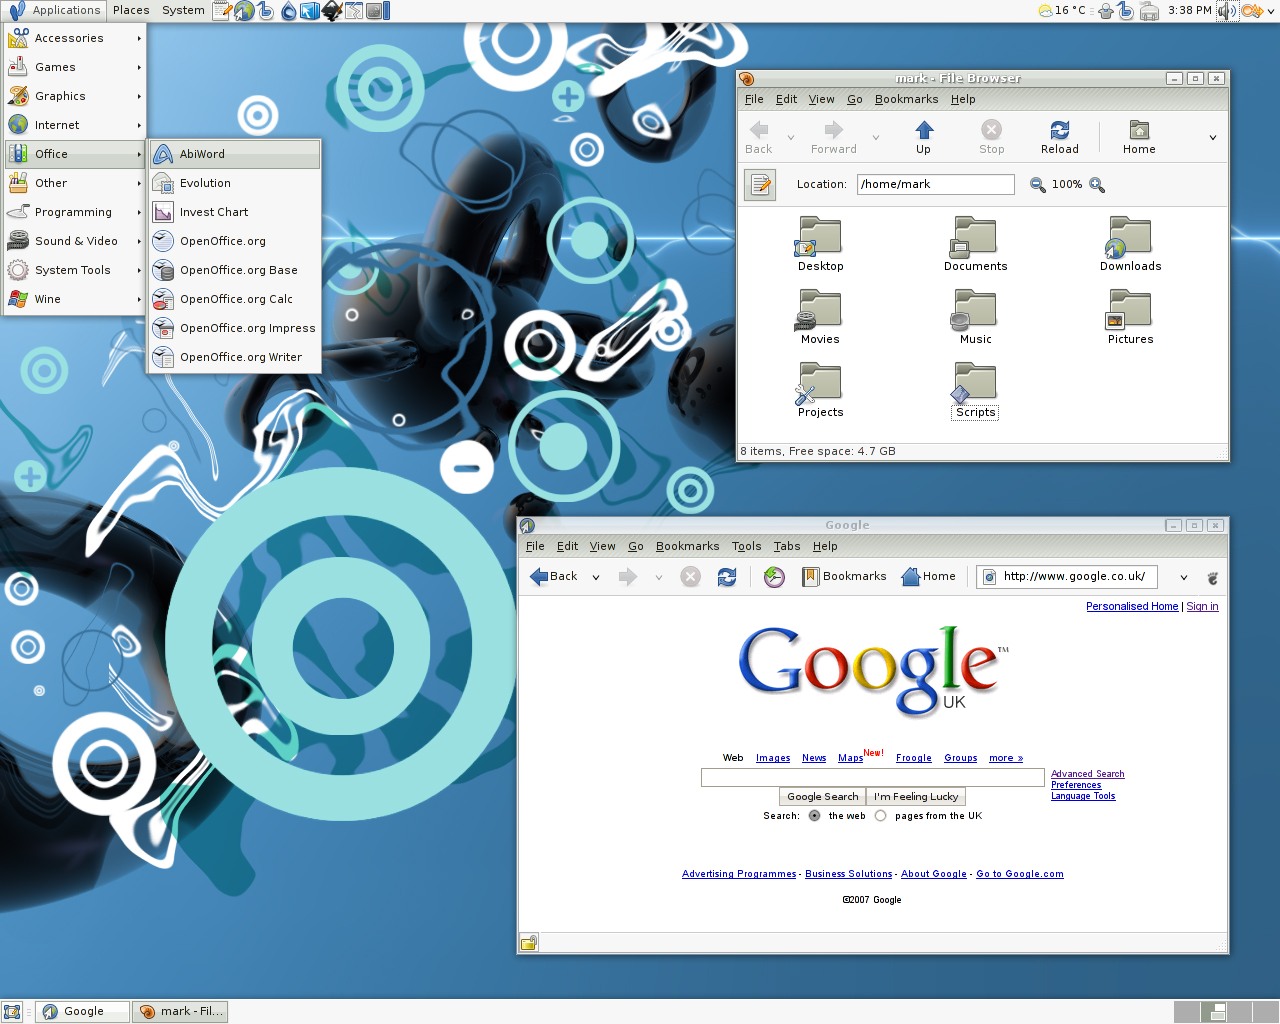Select the Scripts folder
The width and height of the screenshot is (1280, 1024).
point(976,390)
